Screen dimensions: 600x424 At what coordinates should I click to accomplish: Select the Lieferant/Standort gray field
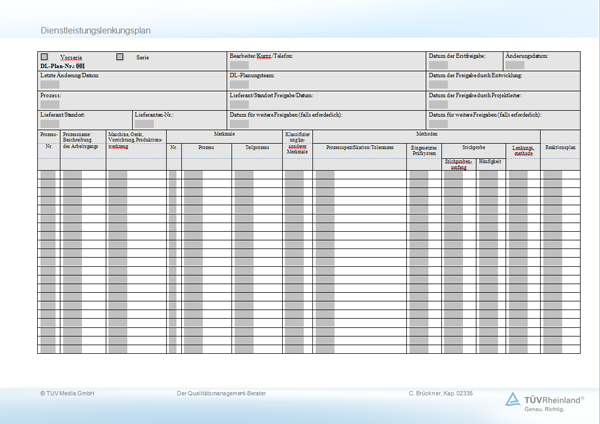pos(50,123)
